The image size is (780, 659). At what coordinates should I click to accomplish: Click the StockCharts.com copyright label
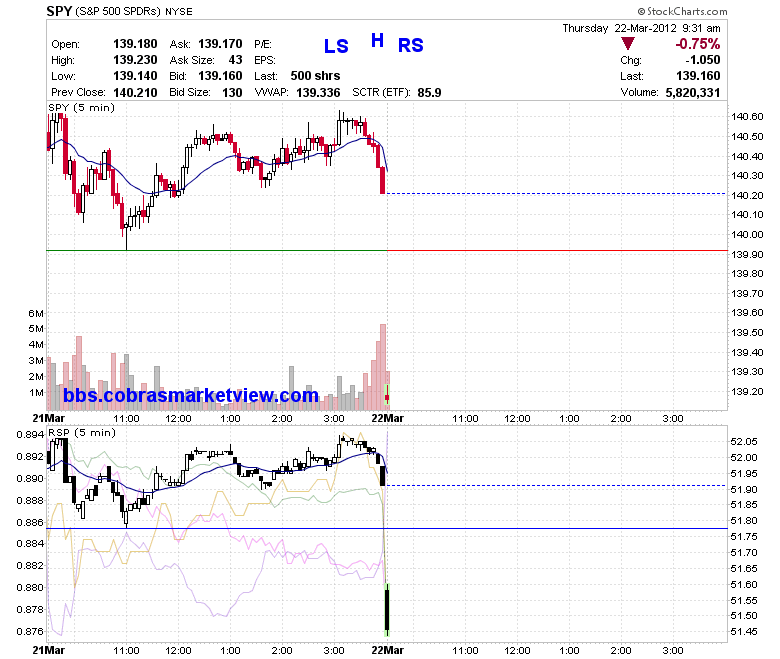[682, 11]
